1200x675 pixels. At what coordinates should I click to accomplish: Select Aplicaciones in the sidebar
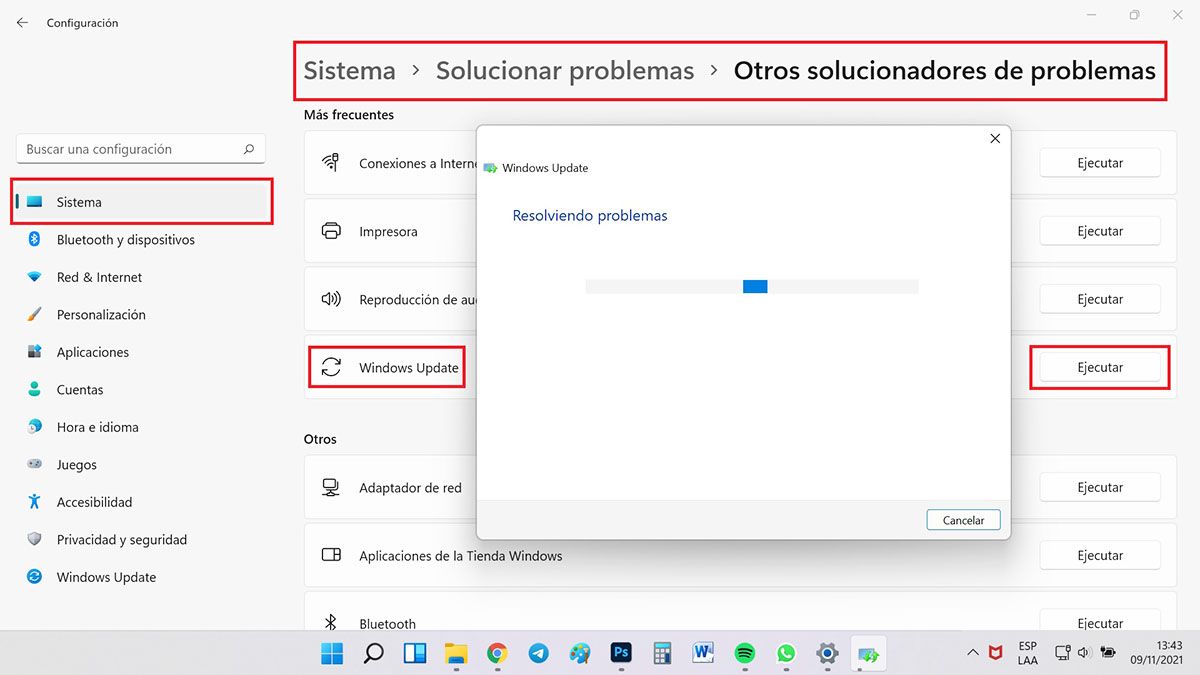point(141,352)
